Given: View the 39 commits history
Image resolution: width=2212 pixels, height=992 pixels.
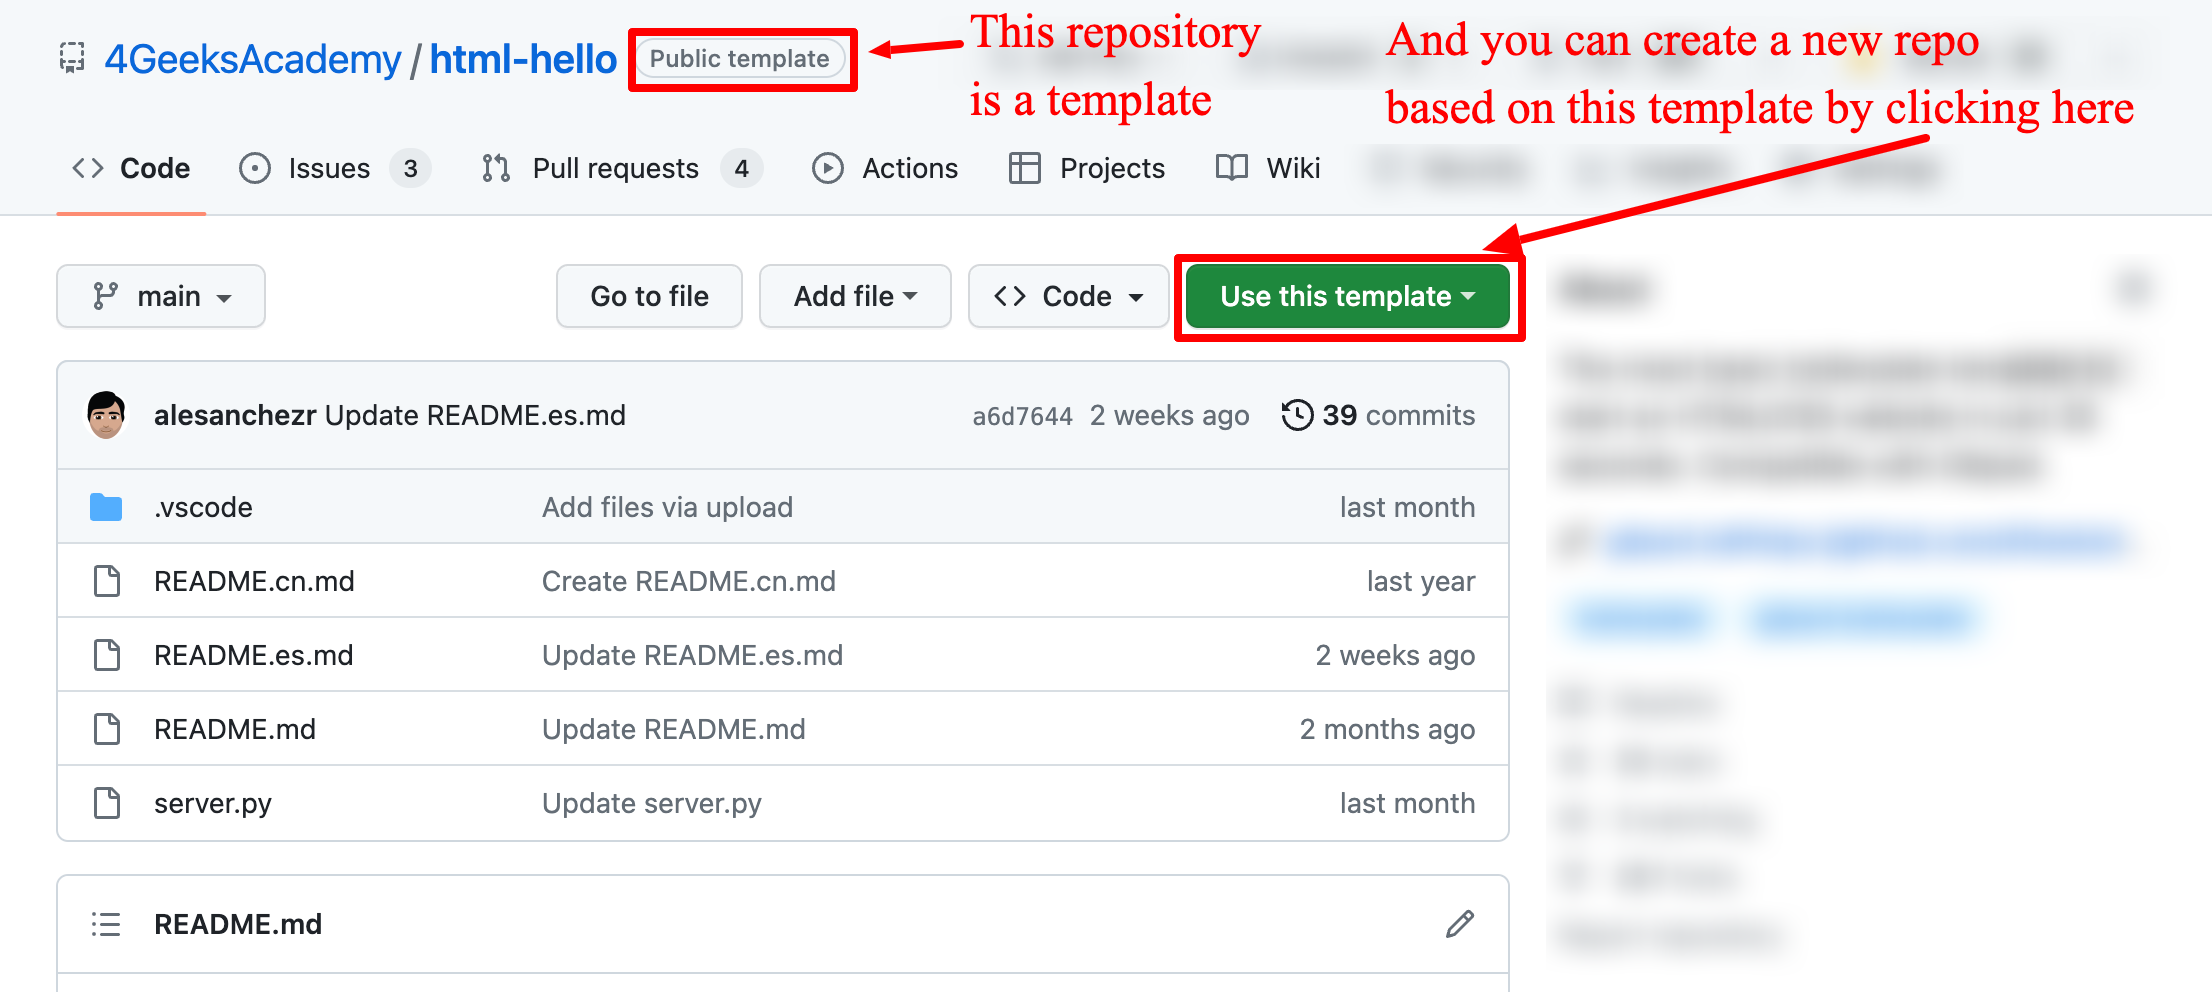Looking at the screenshot, I should point(1378,415).
